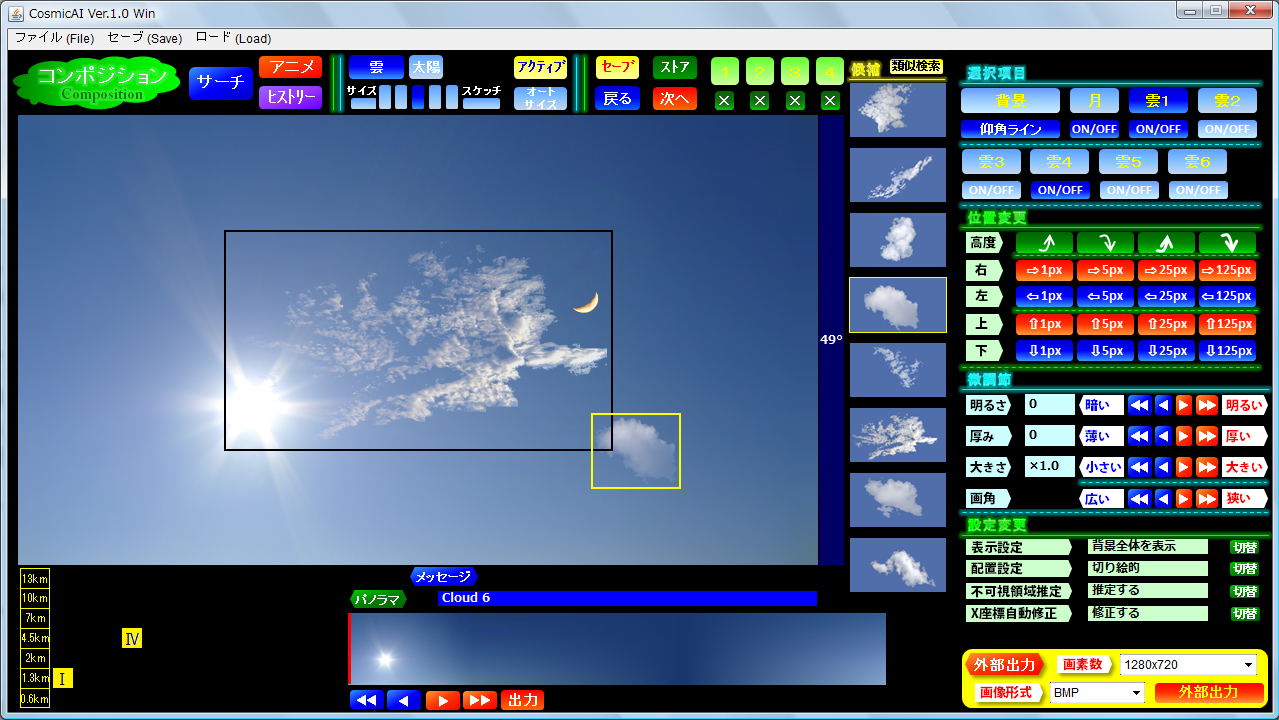This screenshot has width=1279, height=720.
Task: Open the pixel count 1280x720 dropdown
Action: click(x=1188, y=665)
